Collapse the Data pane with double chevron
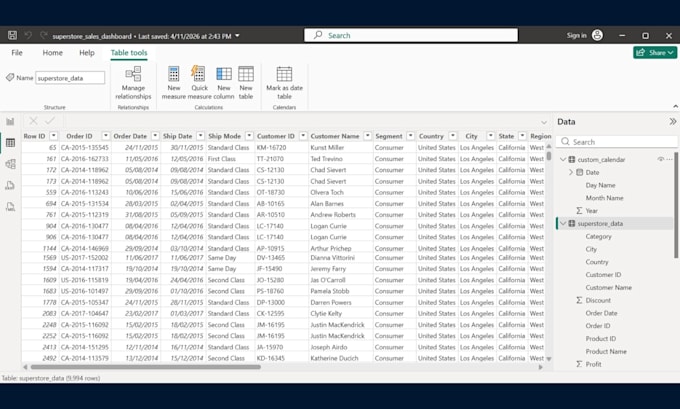The height and width of the screenshot is (409, 680). pyautogui.click(x=672, y=122)
